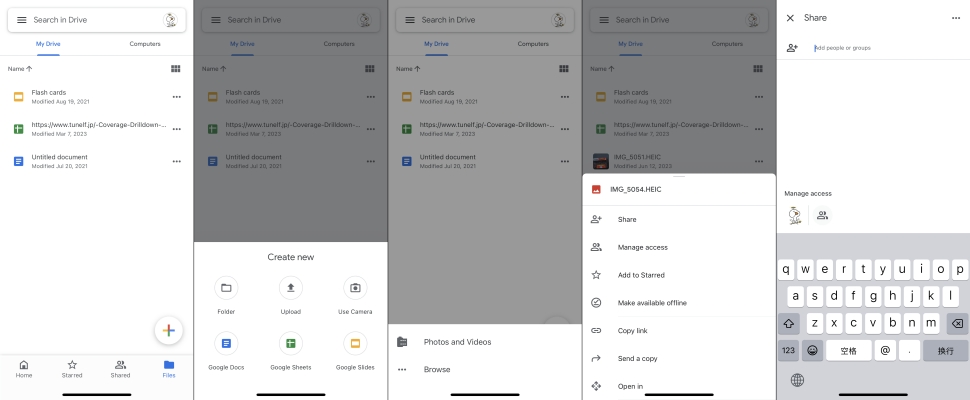Tap account avatar on screen with bottom navigation
This screenshot has height=400, width=970.
click(170, 20)
